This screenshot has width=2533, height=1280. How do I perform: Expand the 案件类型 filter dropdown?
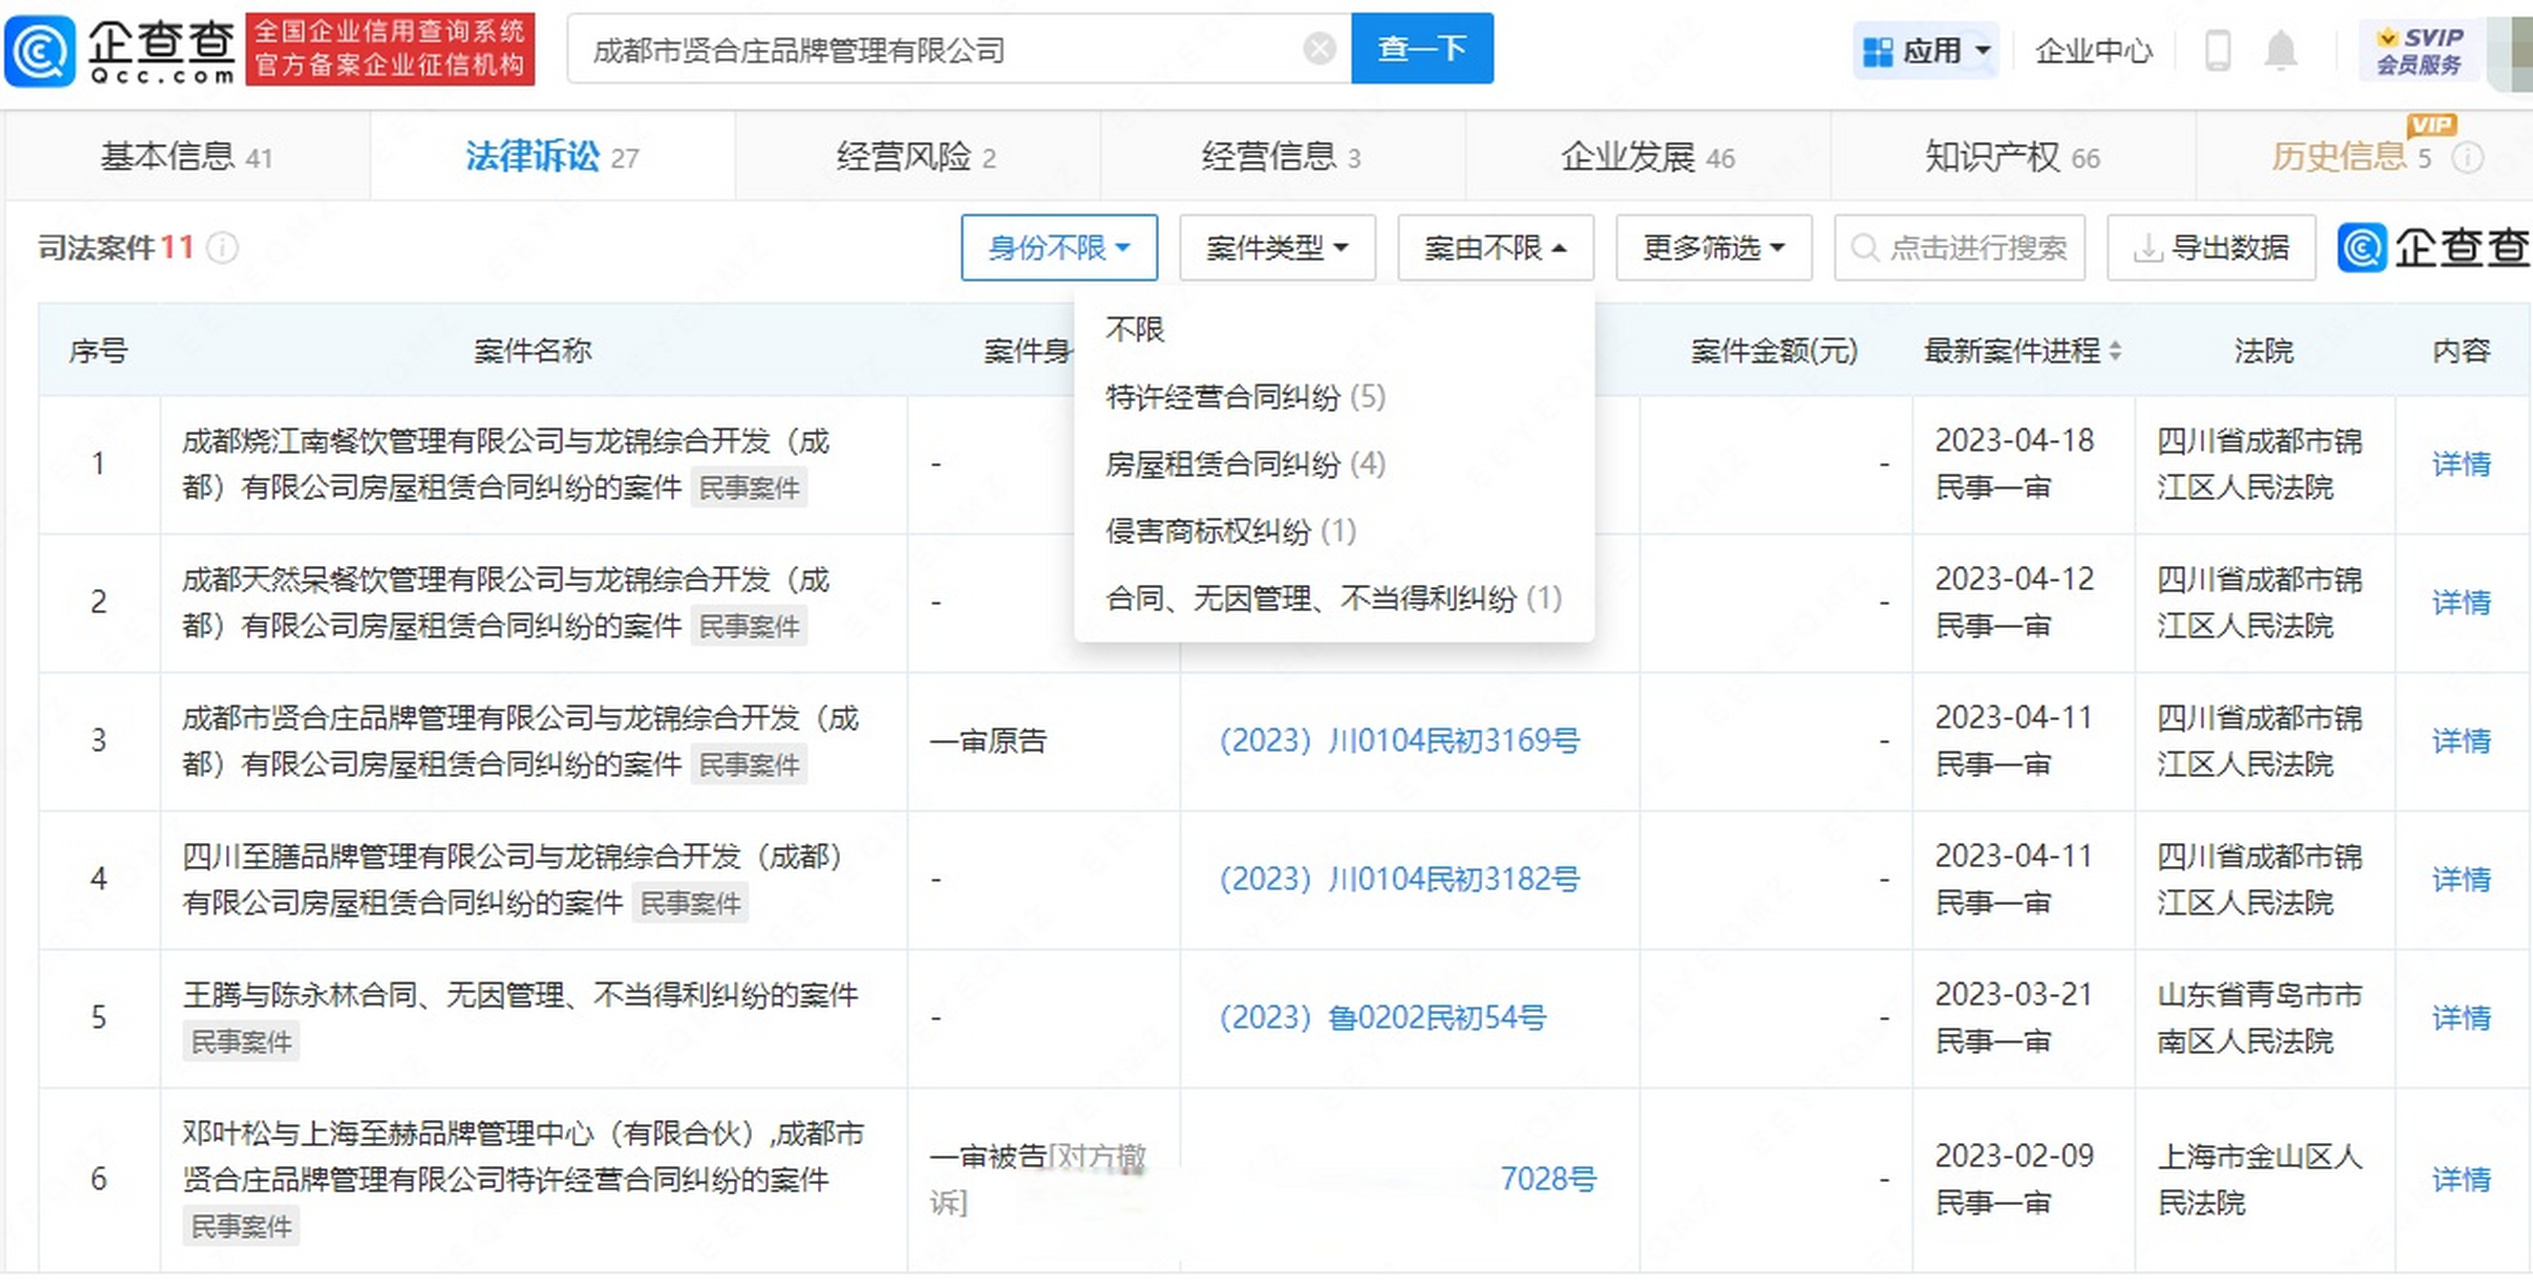pos(1277,247)
